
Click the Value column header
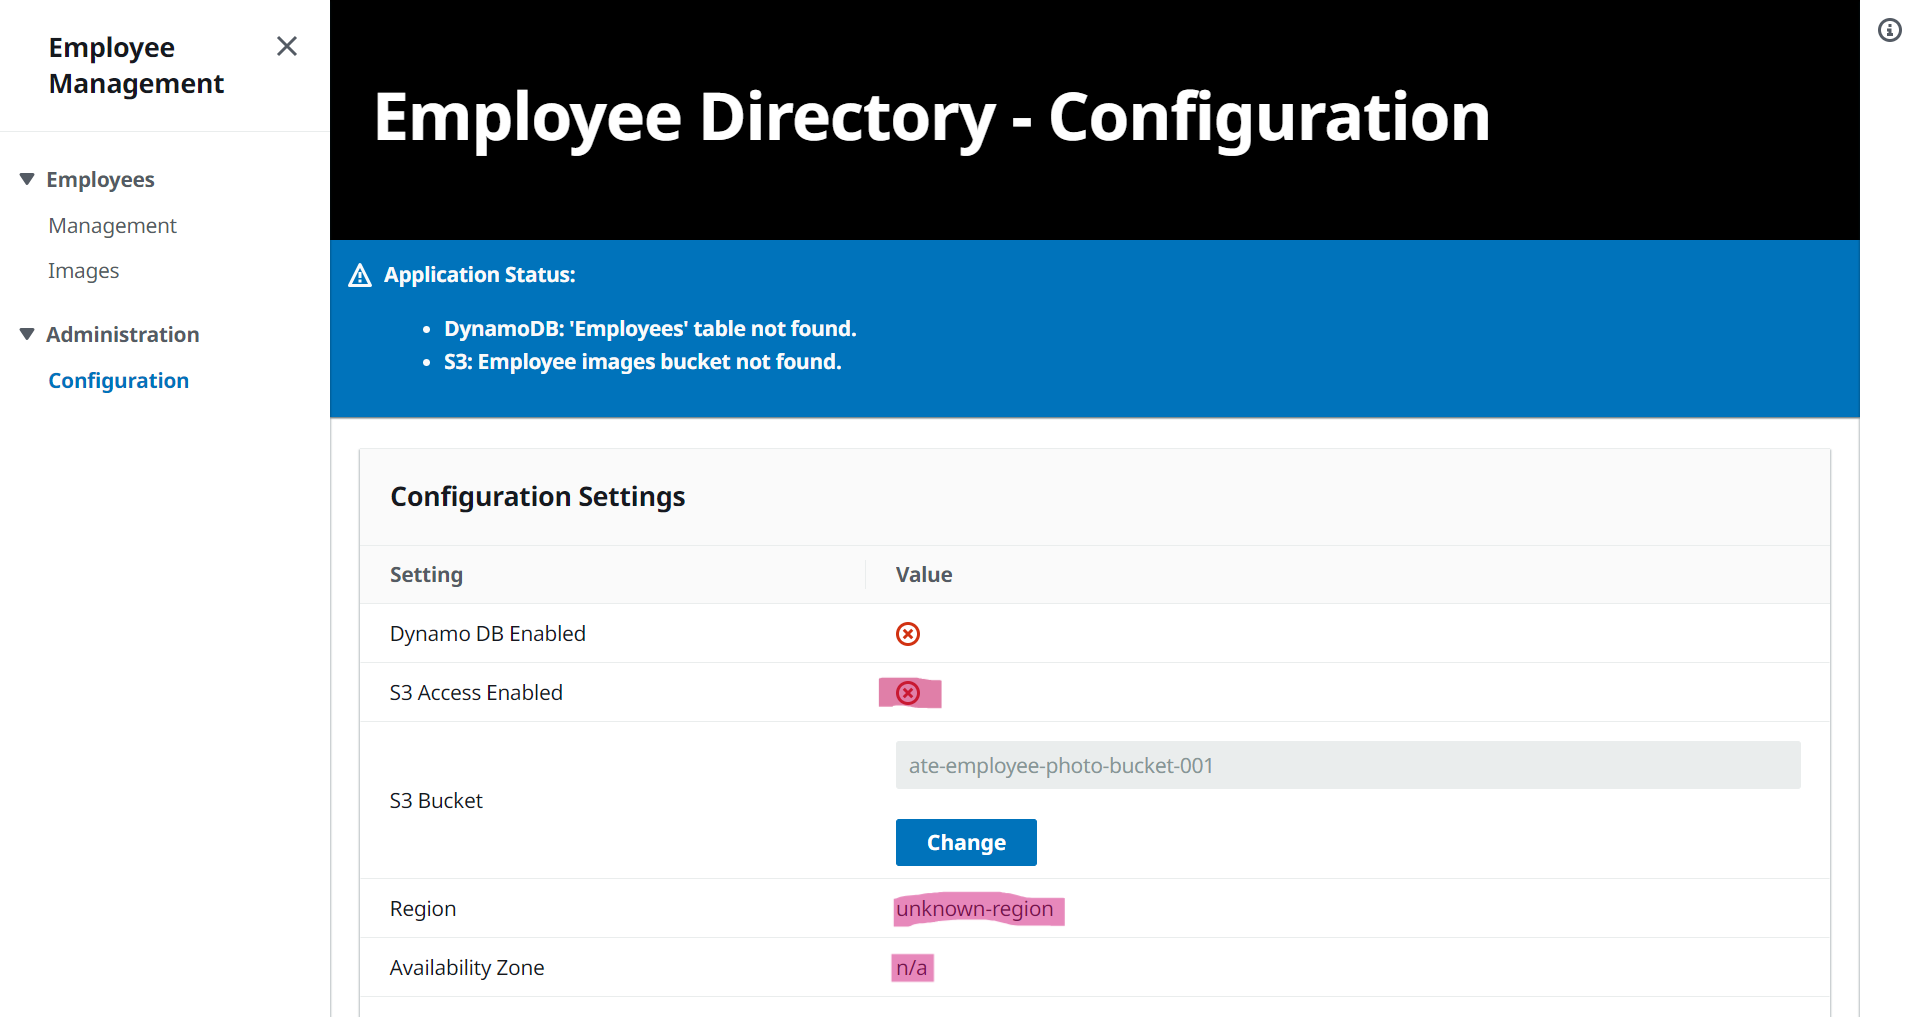(x=923, y=575)
